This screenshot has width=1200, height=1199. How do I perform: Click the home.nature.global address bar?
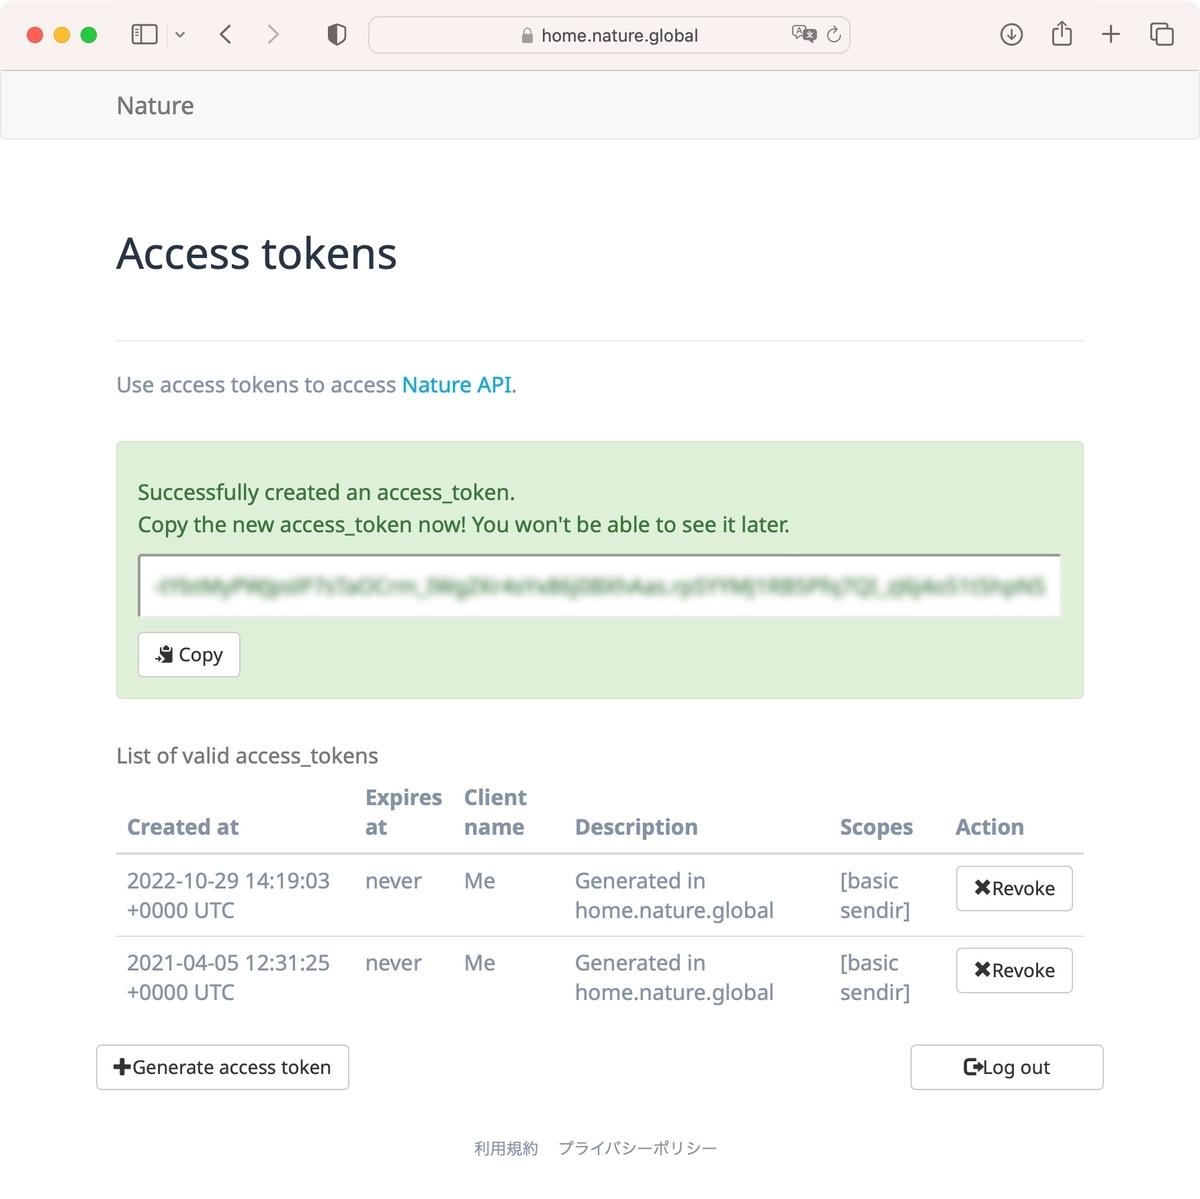tap(620, 35)
